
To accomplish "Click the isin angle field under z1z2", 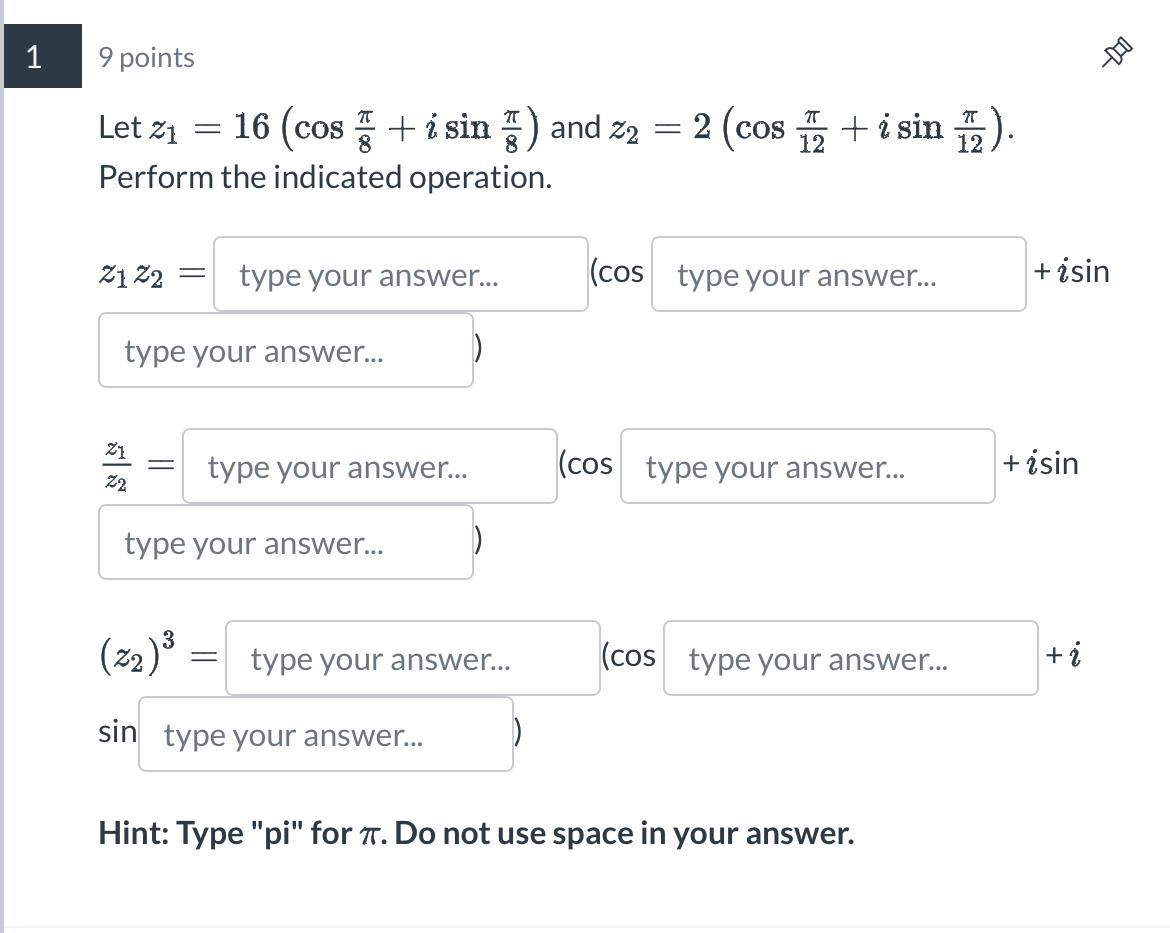I will coord(285,350).
